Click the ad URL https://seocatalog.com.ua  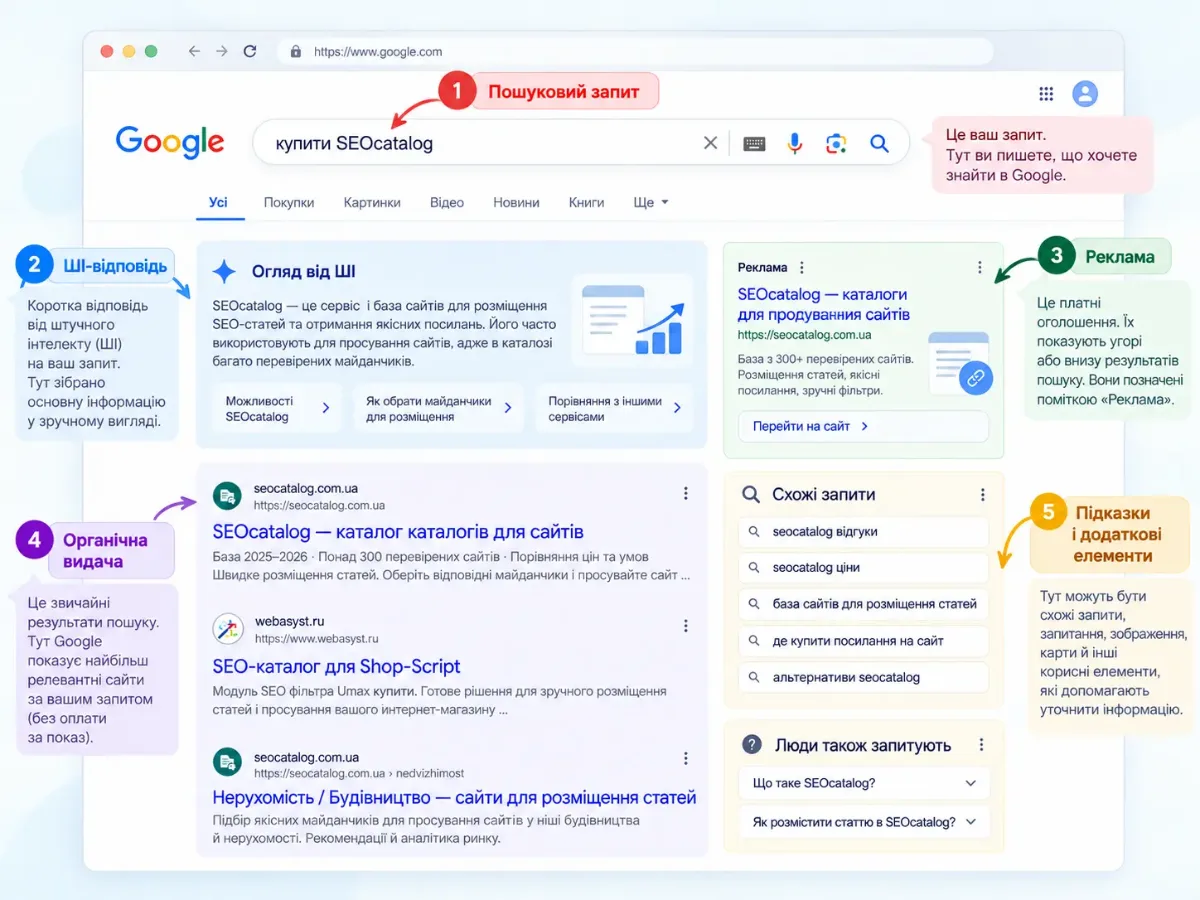(804, 335)
